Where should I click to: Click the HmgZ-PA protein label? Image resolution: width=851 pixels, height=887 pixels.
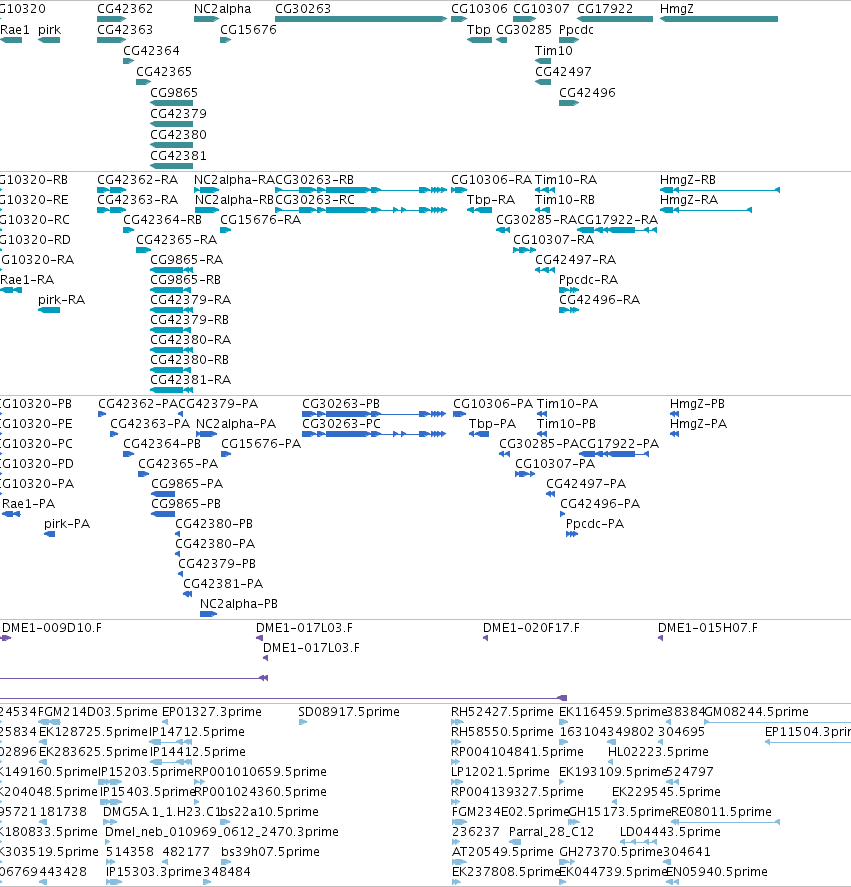pos(698,424)
